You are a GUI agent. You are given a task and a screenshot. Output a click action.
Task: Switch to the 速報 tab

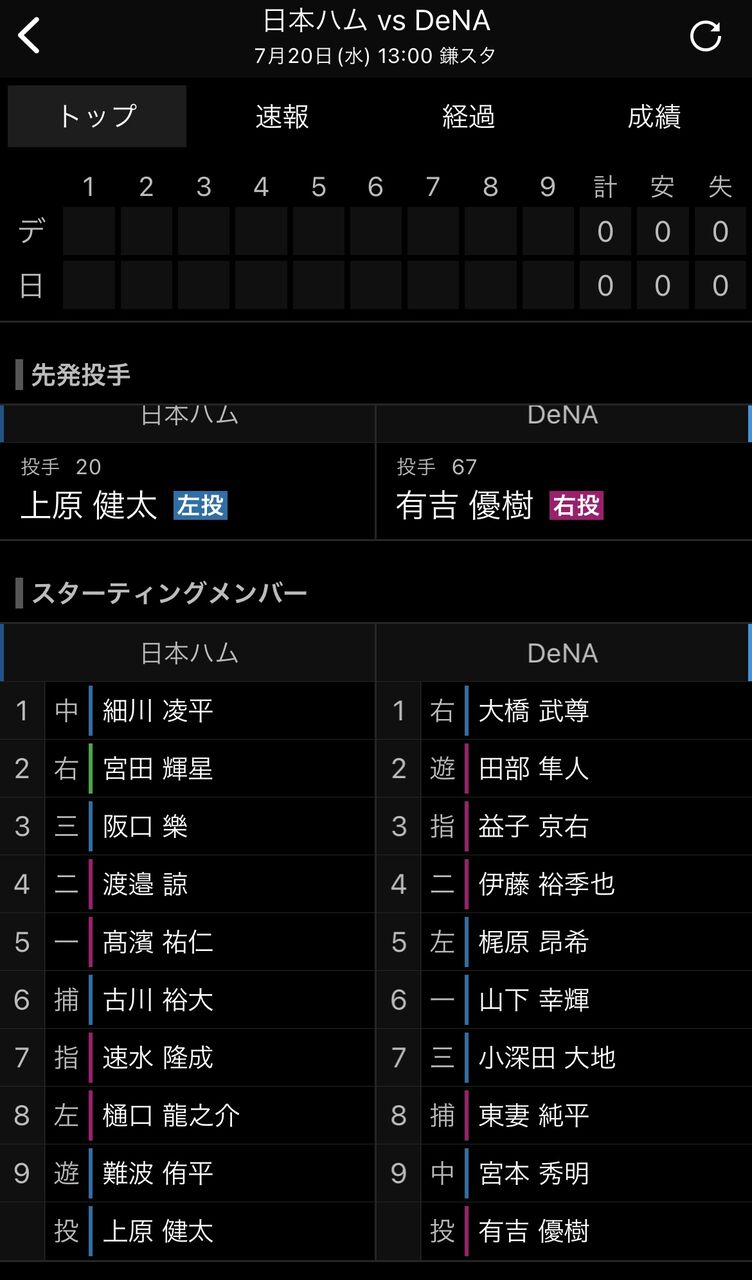click(x=282, y=117)
